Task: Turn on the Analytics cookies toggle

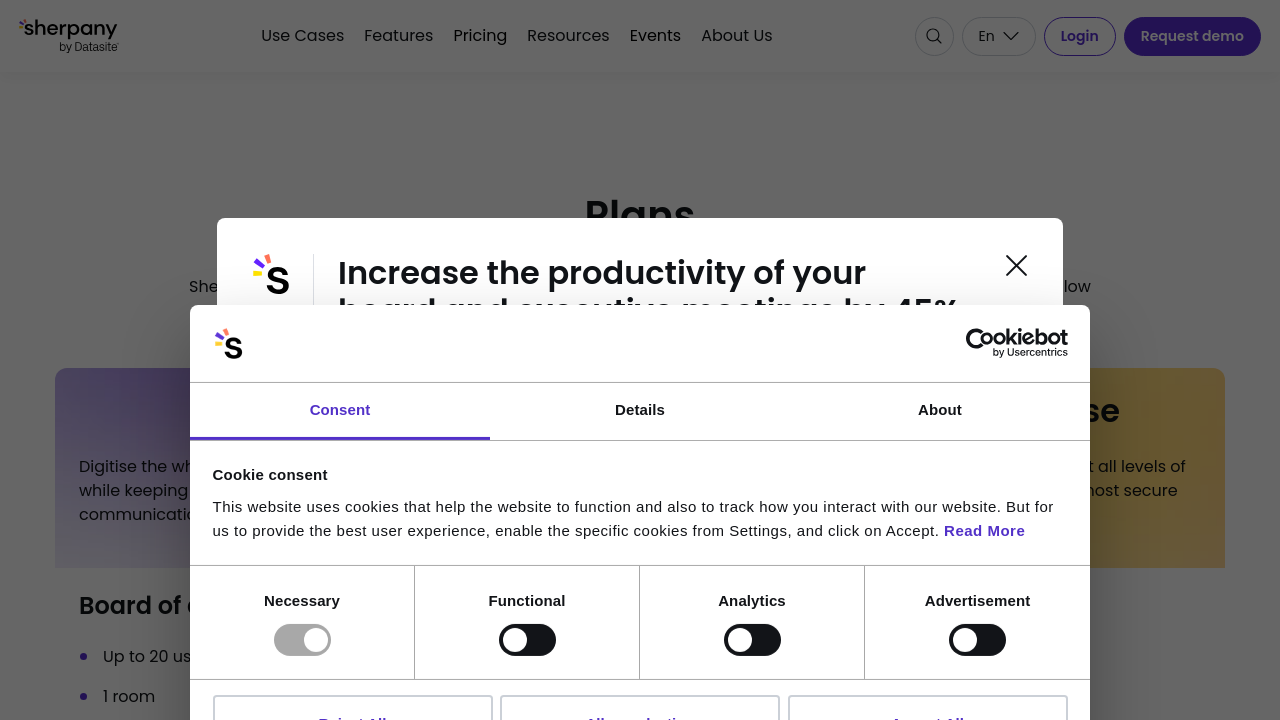Action: point(752,640)
